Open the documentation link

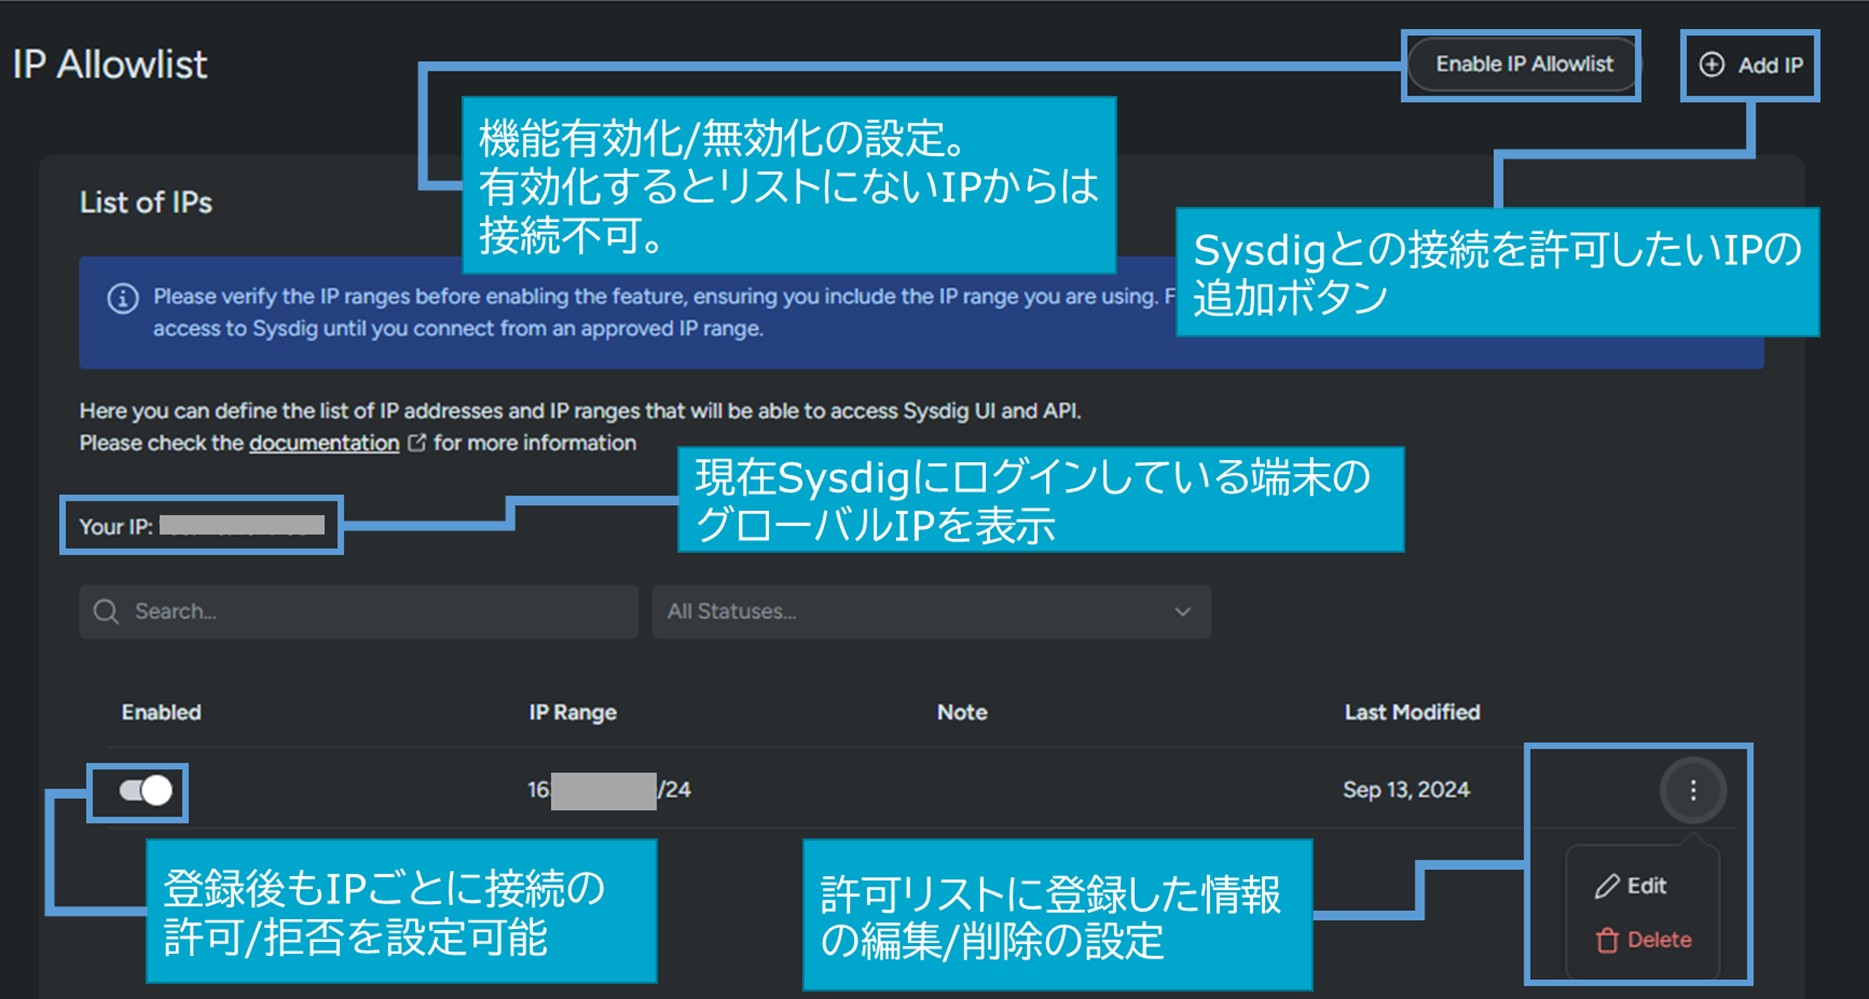324,443
